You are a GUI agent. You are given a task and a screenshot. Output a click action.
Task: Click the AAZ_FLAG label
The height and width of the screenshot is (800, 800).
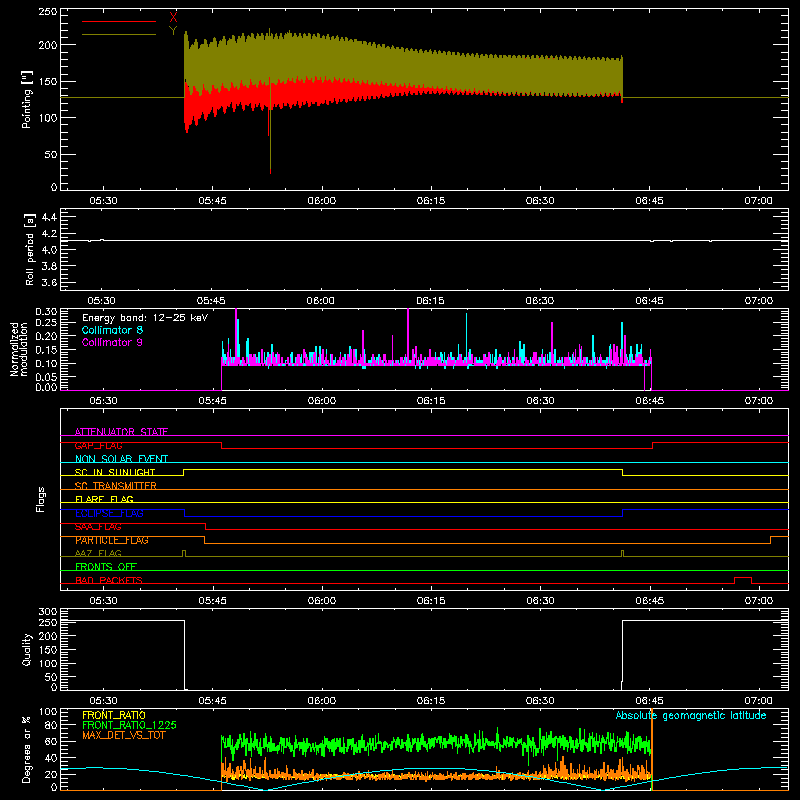pos(98,553)
